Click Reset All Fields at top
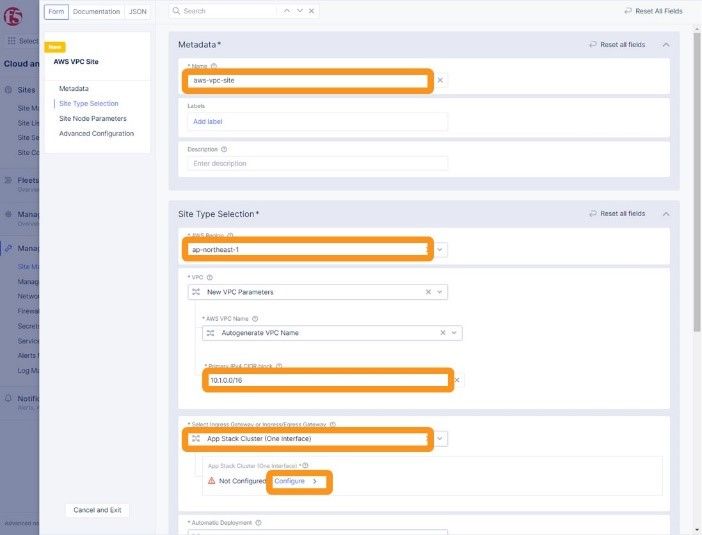Viewport: 702px width, 535px height. (x=654, y=11)
